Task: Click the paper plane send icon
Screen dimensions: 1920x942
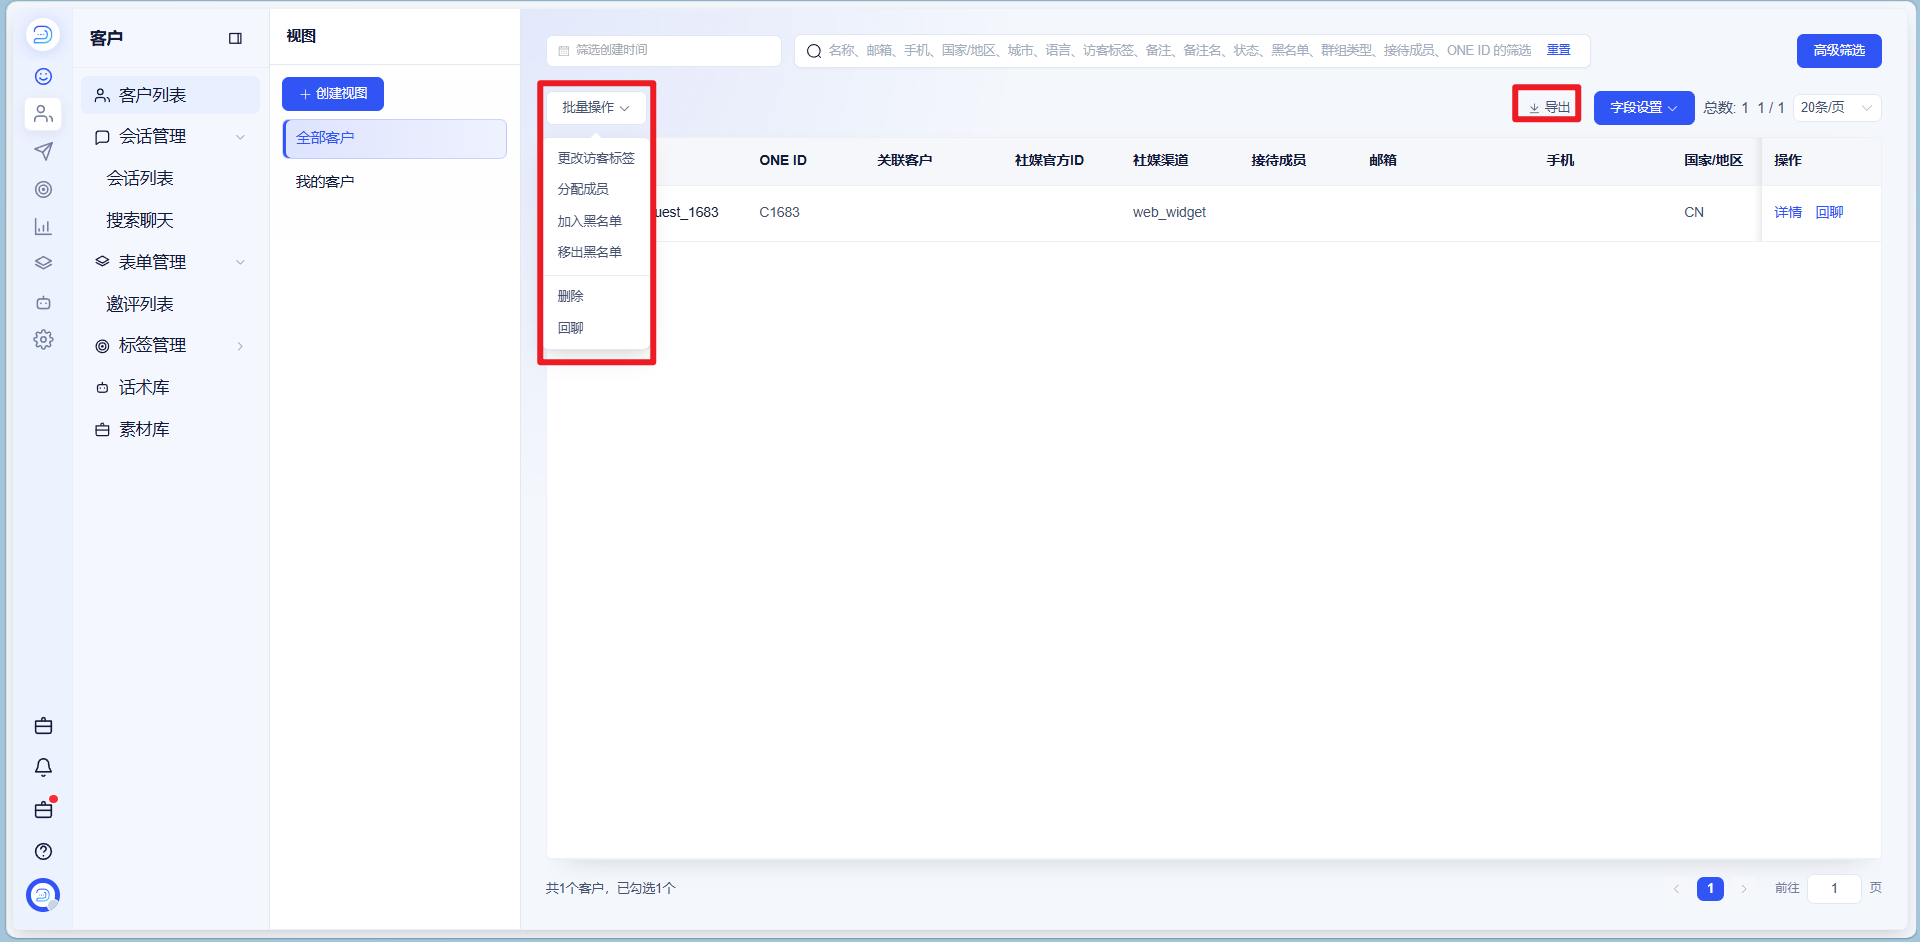Action: (x=43, y=151)
